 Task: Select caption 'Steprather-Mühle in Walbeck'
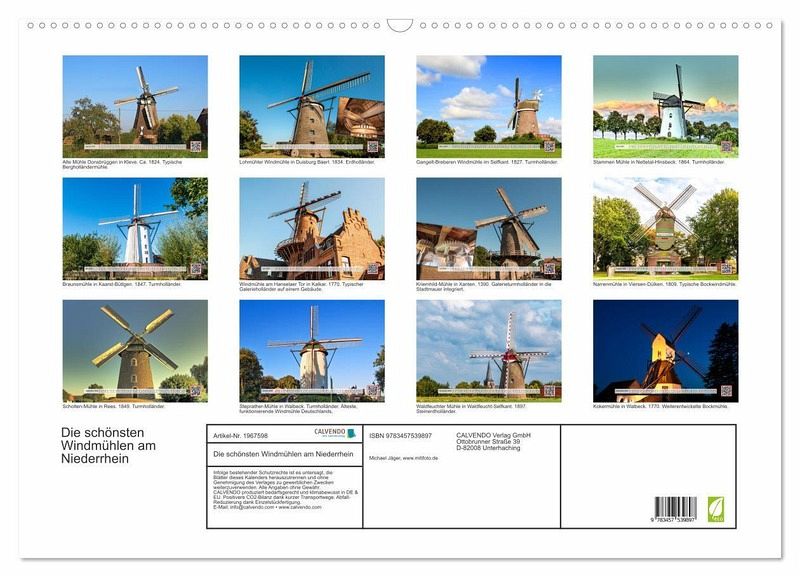click(x=272, y=407)
